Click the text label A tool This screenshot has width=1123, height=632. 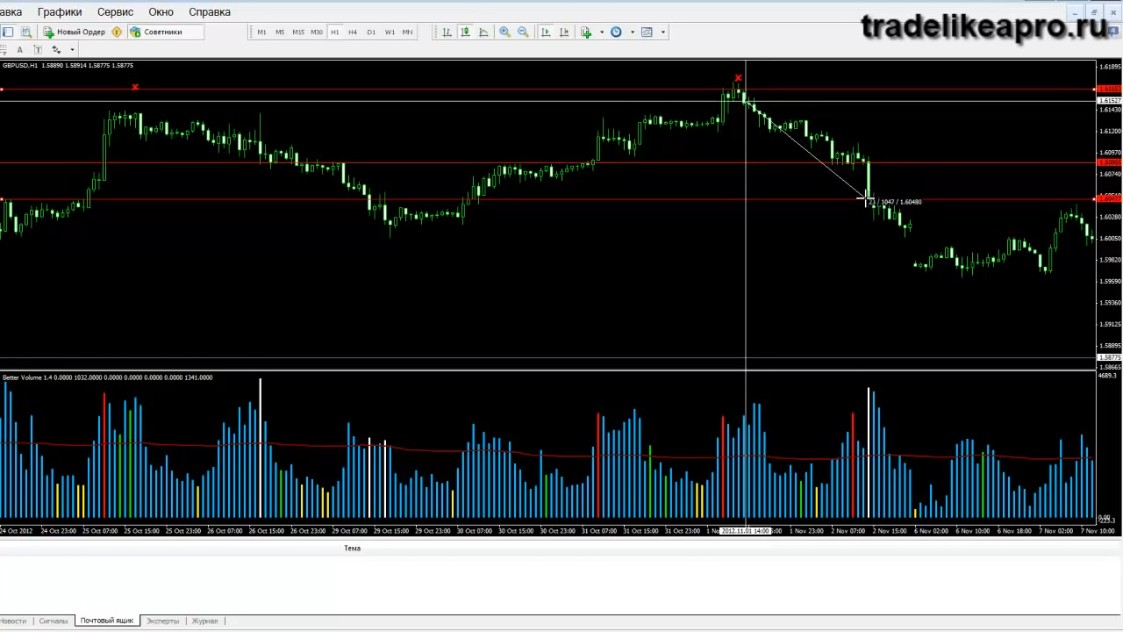pyautogui.click(x=19, y=49)
